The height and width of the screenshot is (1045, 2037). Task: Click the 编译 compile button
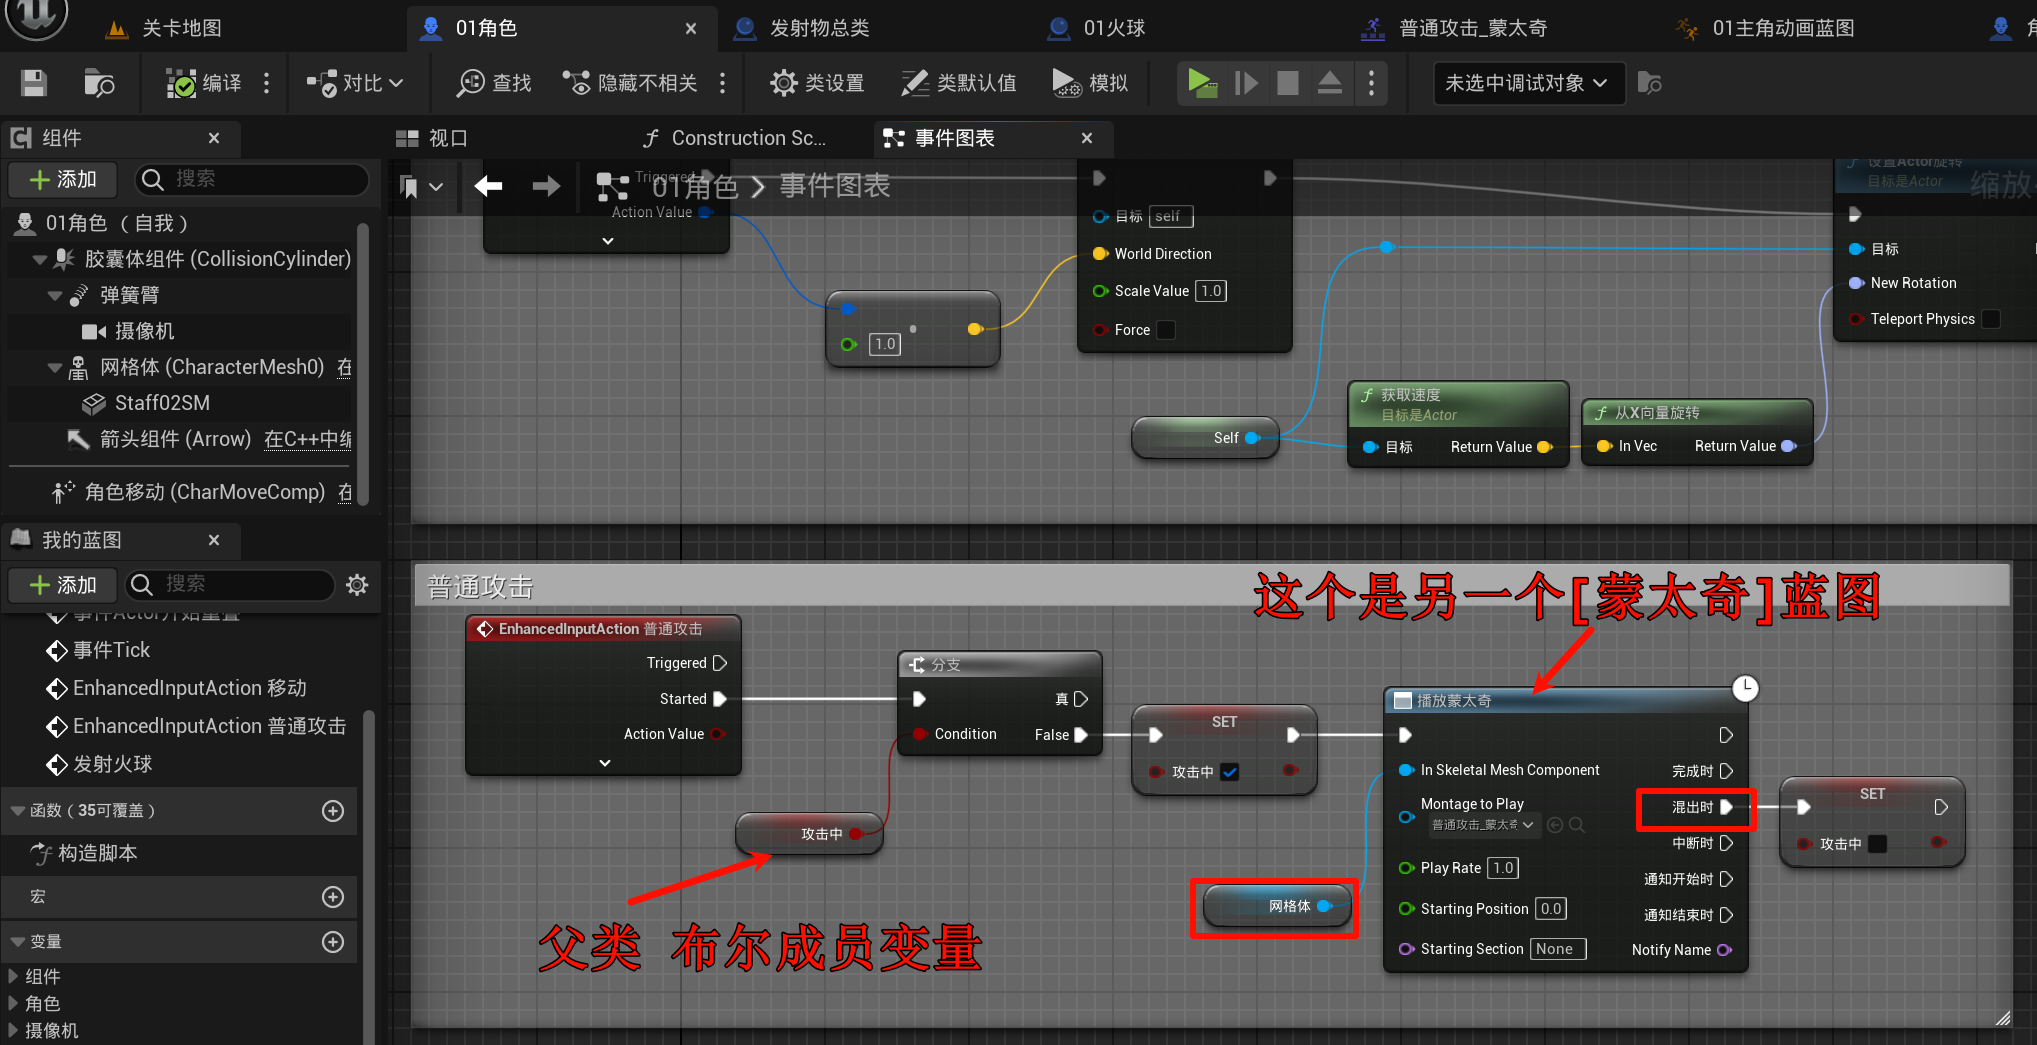point(204,83)
